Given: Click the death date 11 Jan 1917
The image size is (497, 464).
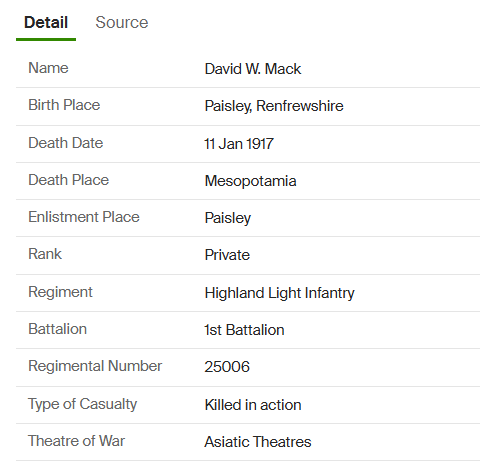Looking at the screenshot, I should point(239,144).
